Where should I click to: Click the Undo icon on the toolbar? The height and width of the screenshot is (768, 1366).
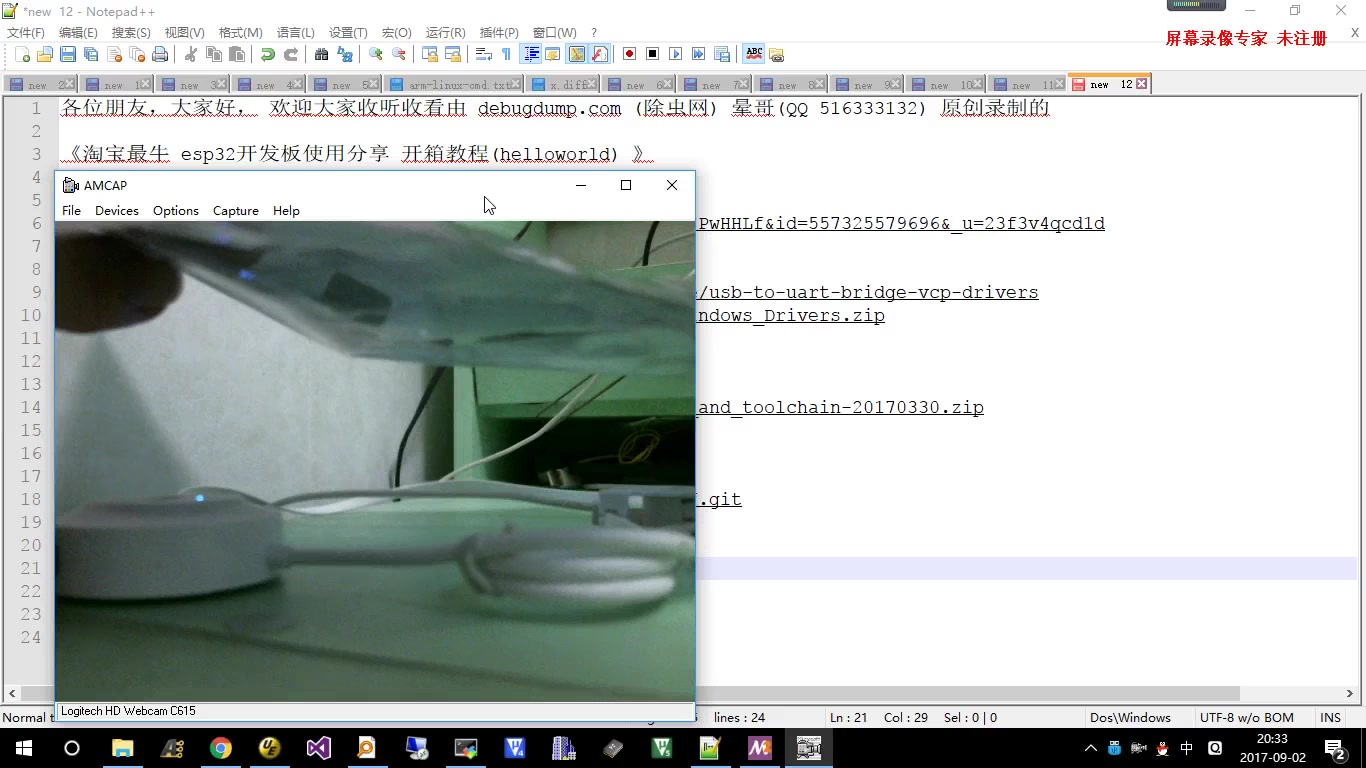point(266,54)
